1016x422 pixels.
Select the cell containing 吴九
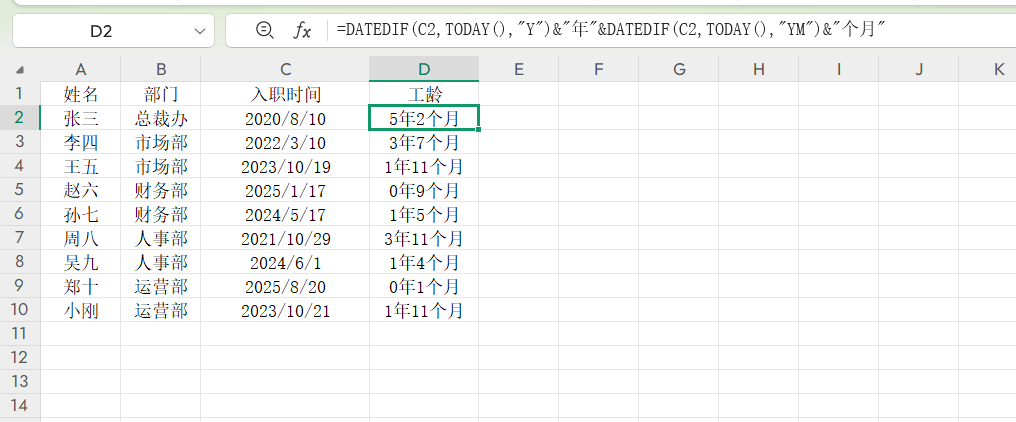80,262
